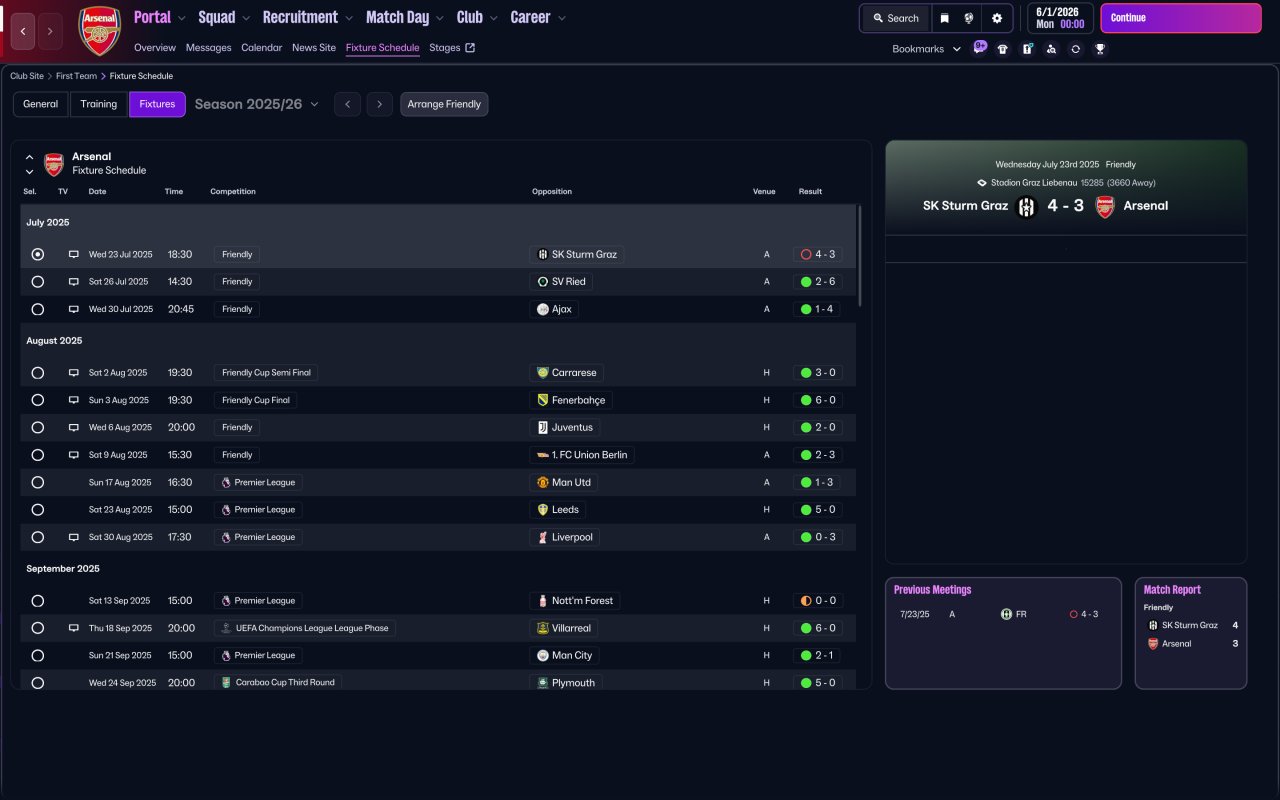Switch to the Training tab

click(x=99, y=104)
